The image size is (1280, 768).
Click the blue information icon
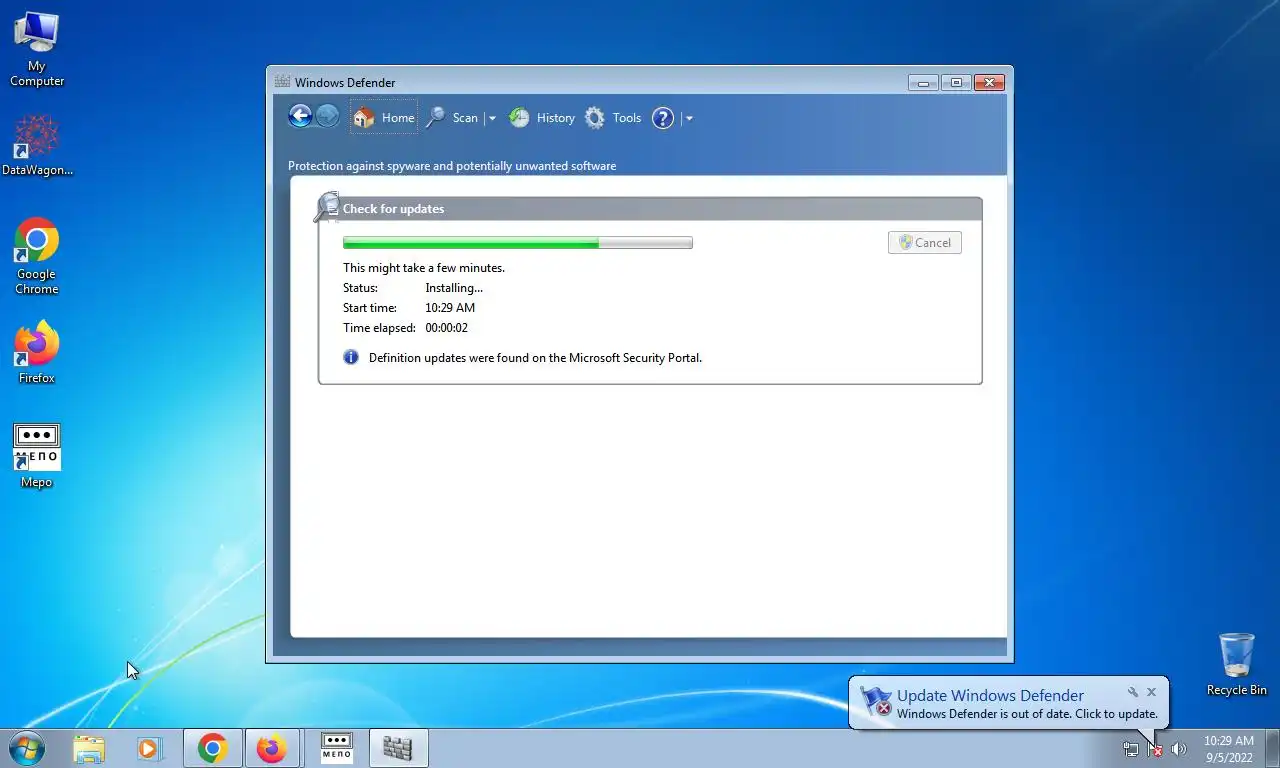(351, 357)
